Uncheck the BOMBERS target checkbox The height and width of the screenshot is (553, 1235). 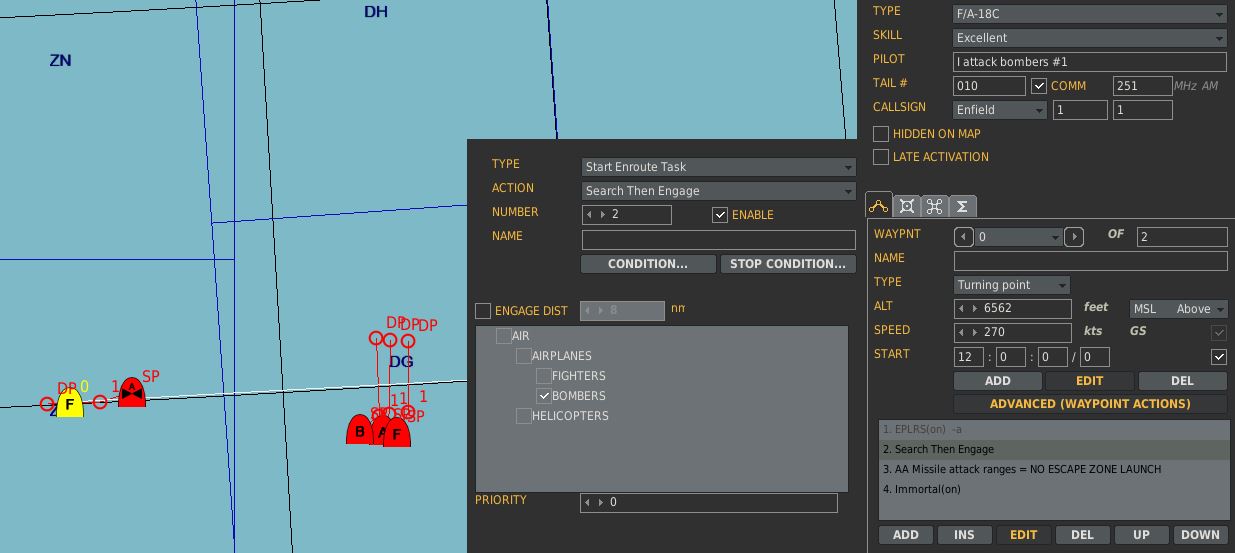tap(544, 396)
